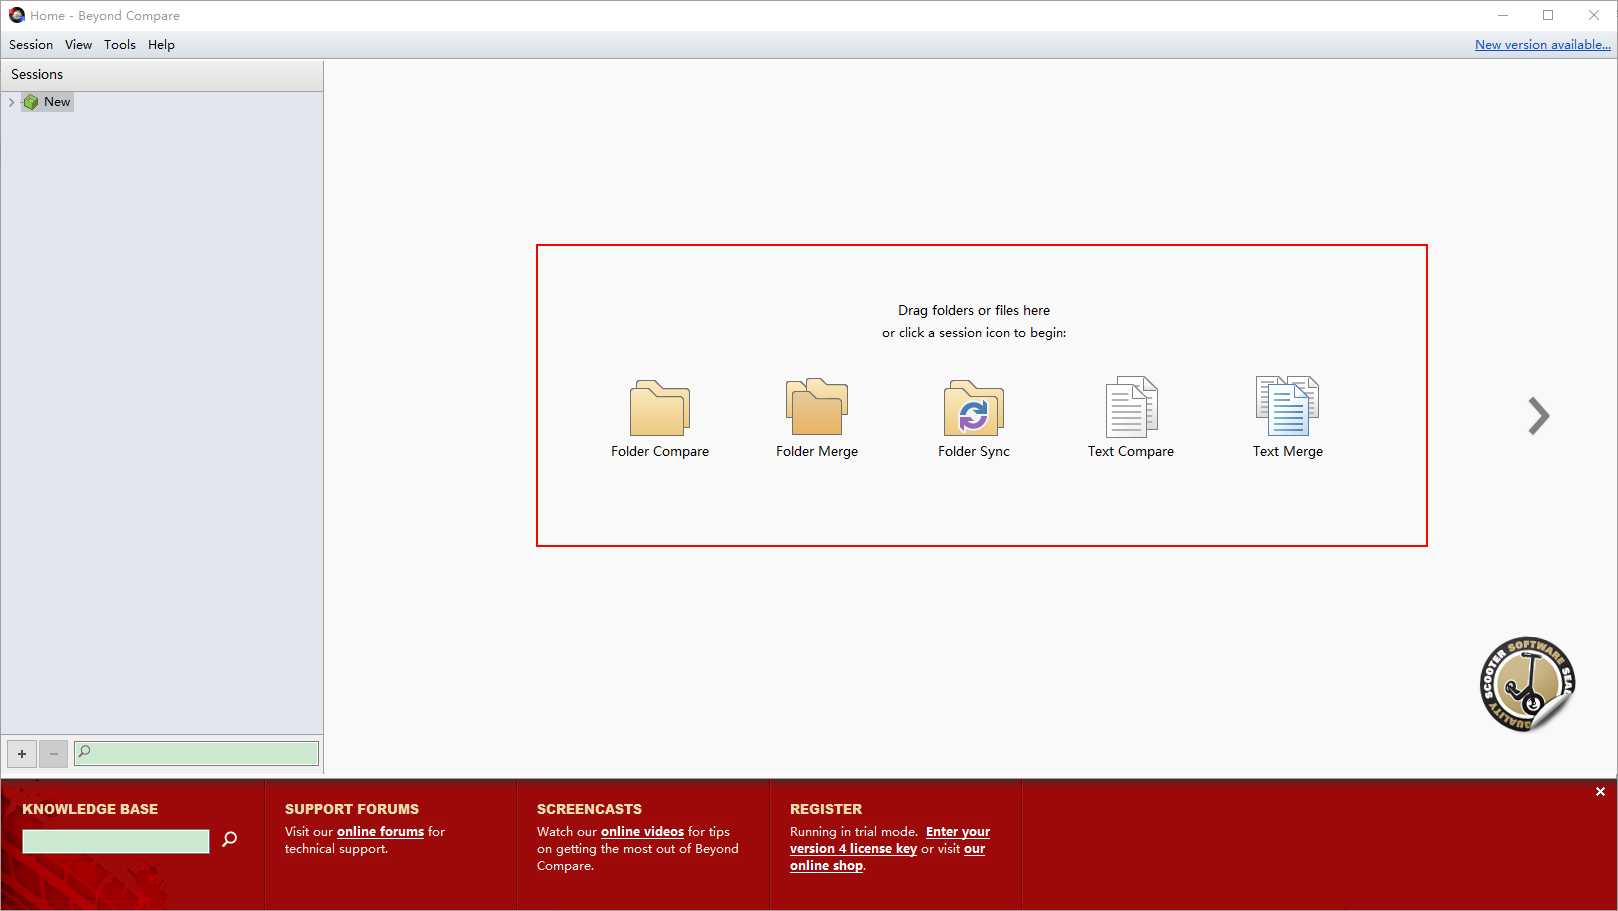Image resolution: width=1618 pixels, height=911 pixels.
Task: Start a Text Merge session
Action: (x=1288, y=417)
